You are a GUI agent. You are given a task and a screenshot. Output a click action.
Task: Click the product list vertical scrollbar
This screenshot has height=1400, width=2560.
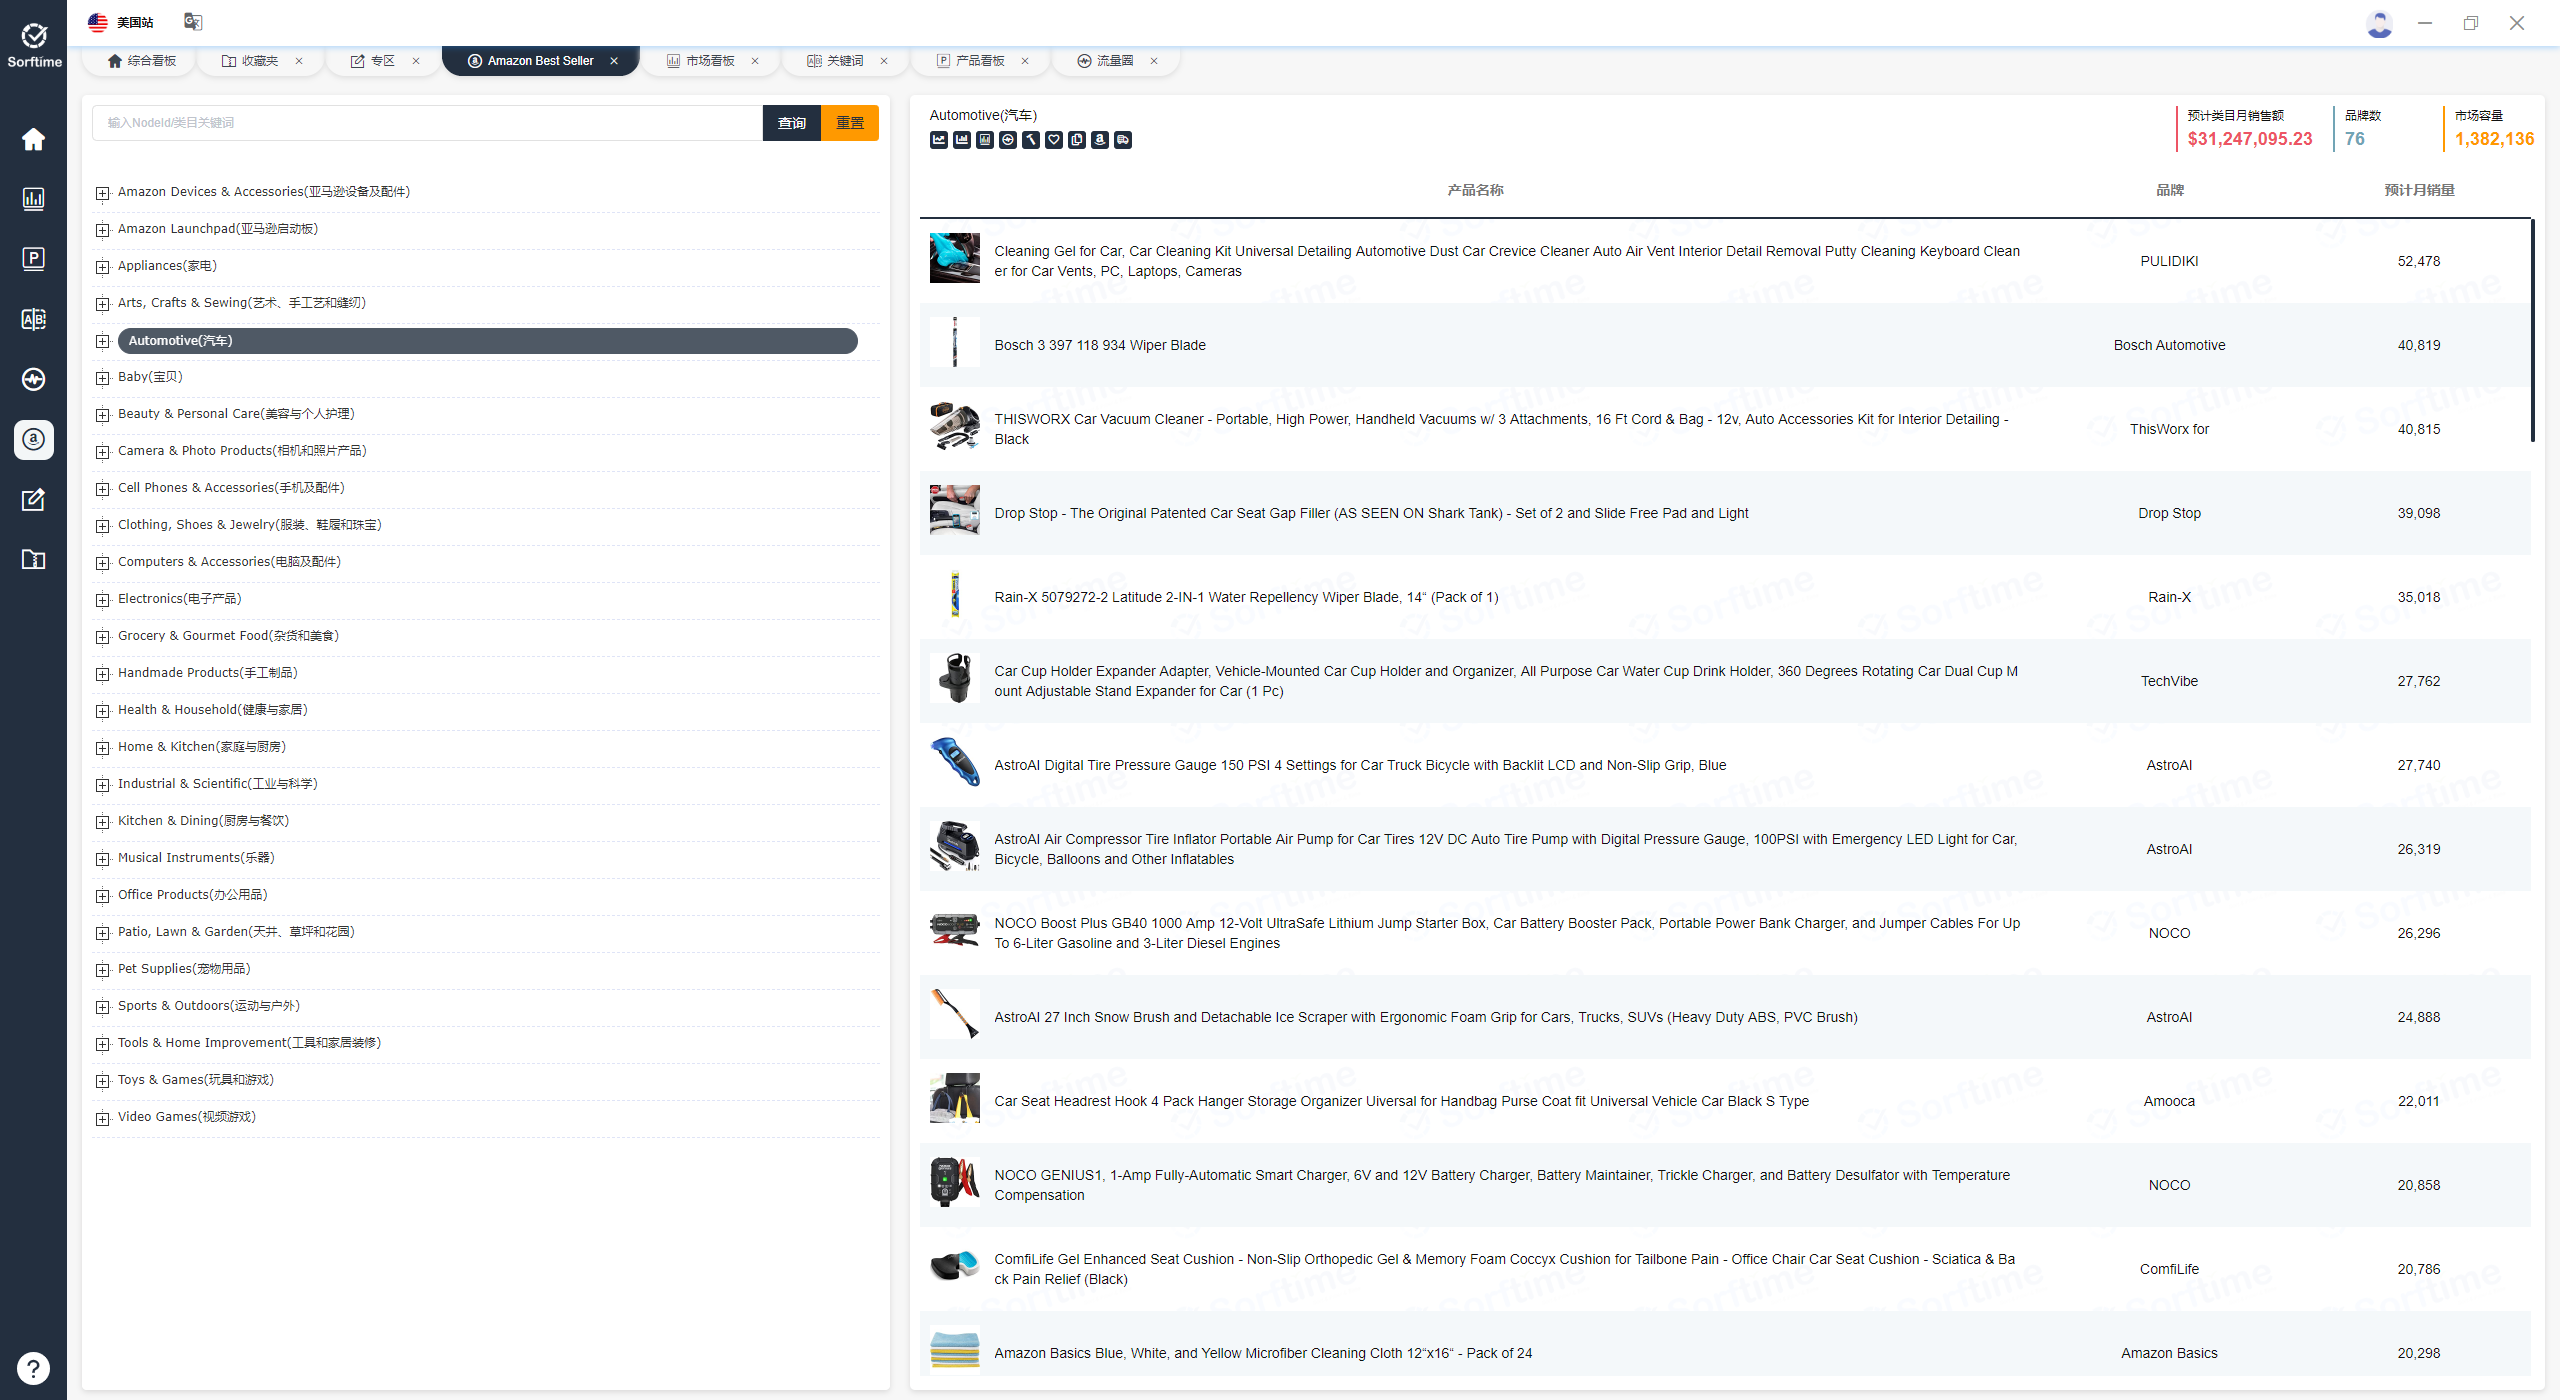tap(2533, 330)
